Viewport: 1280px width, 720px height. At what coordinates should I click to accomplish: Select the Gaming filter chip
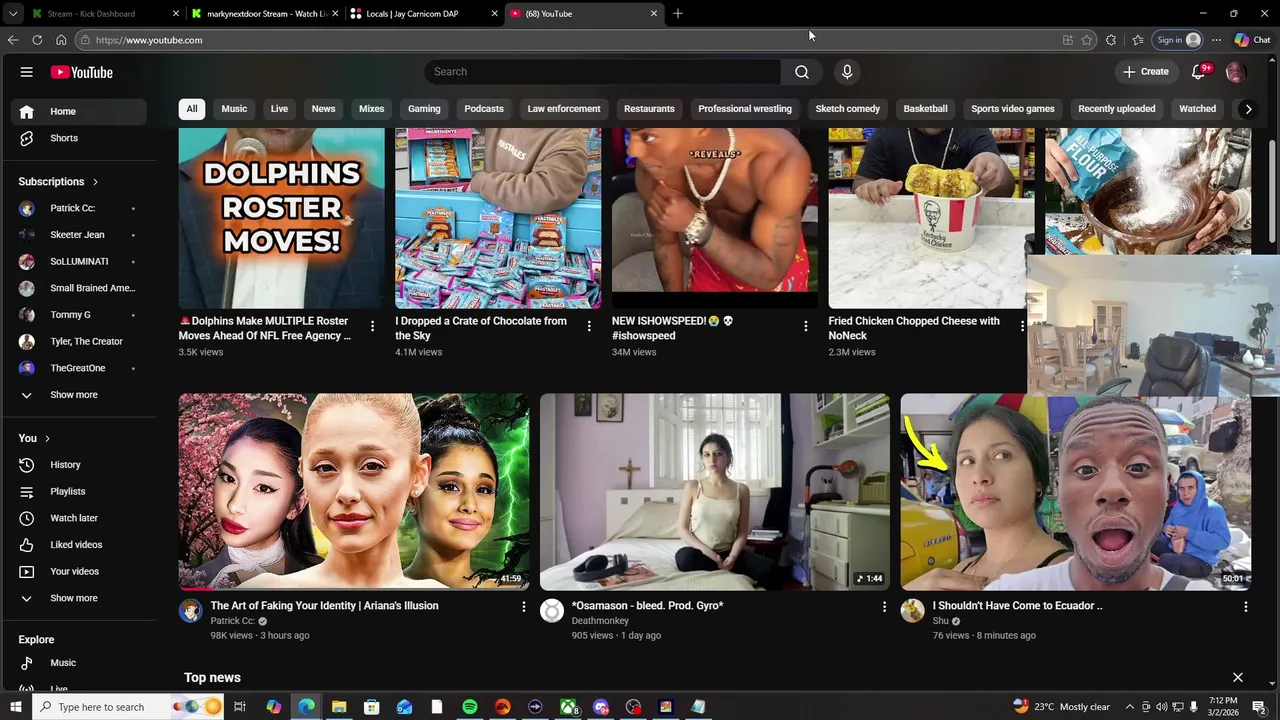click(424, 109)
